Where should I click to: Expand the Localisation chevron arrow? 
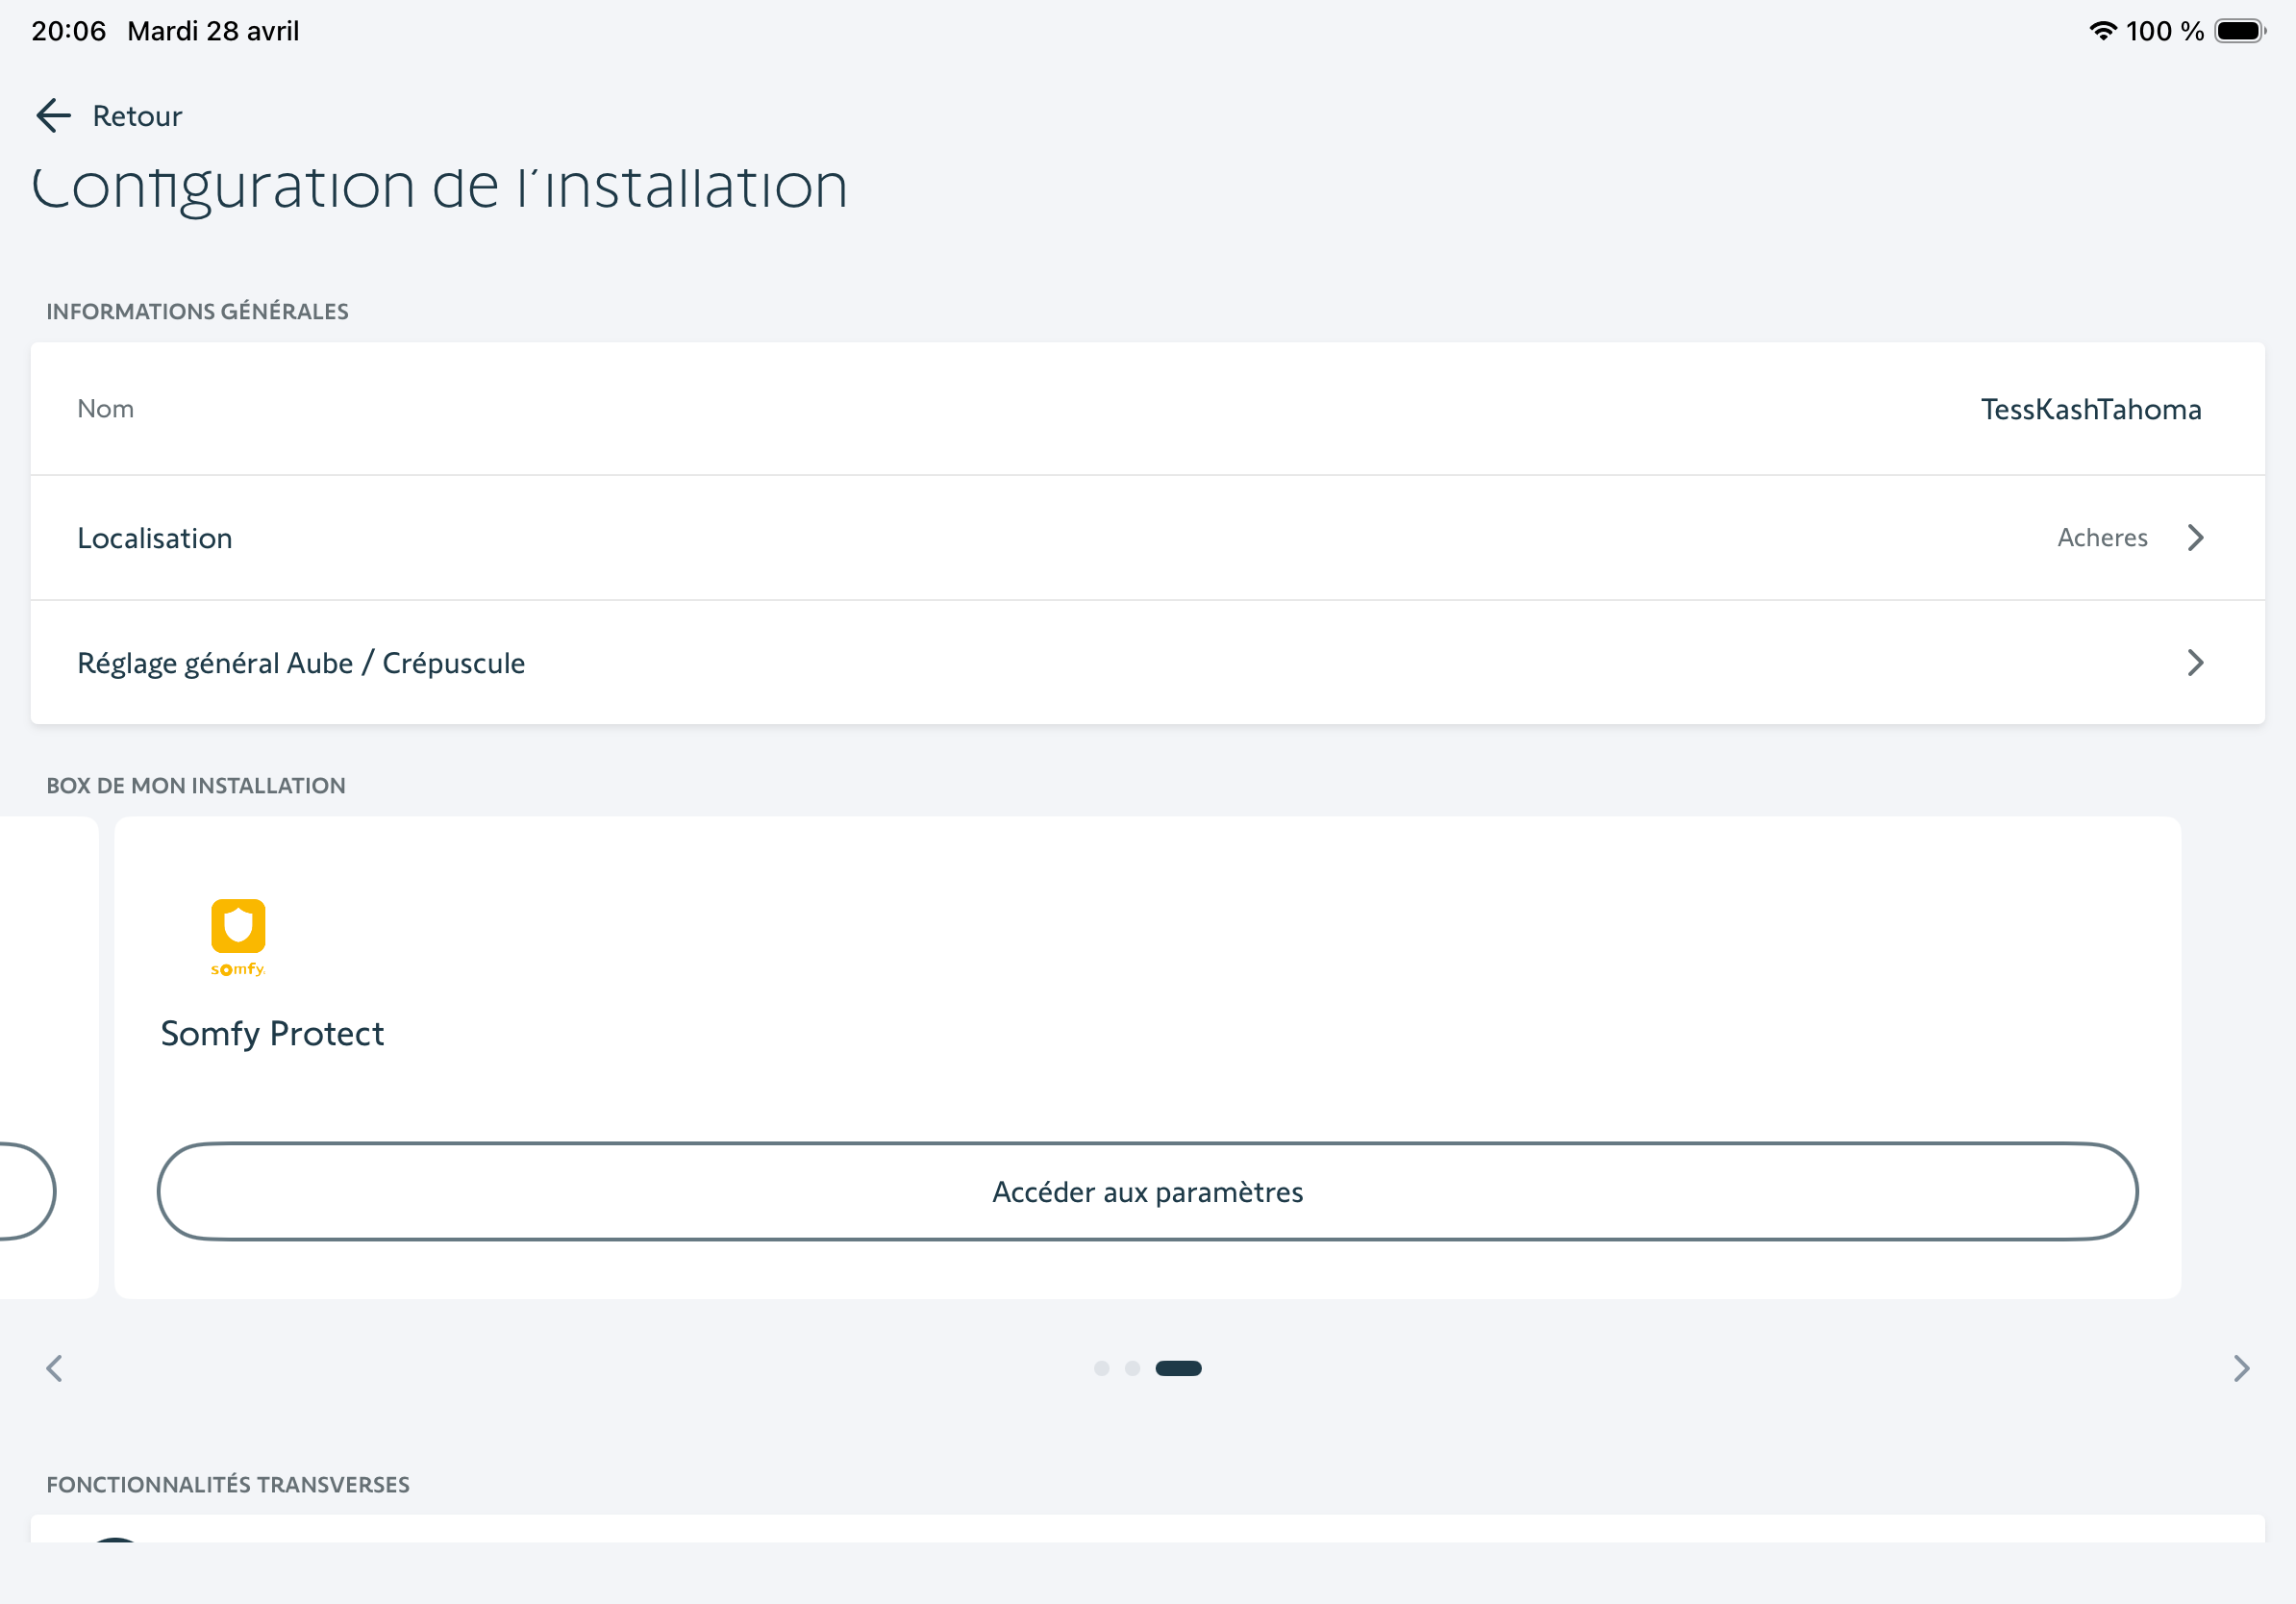pos(2195,538)
